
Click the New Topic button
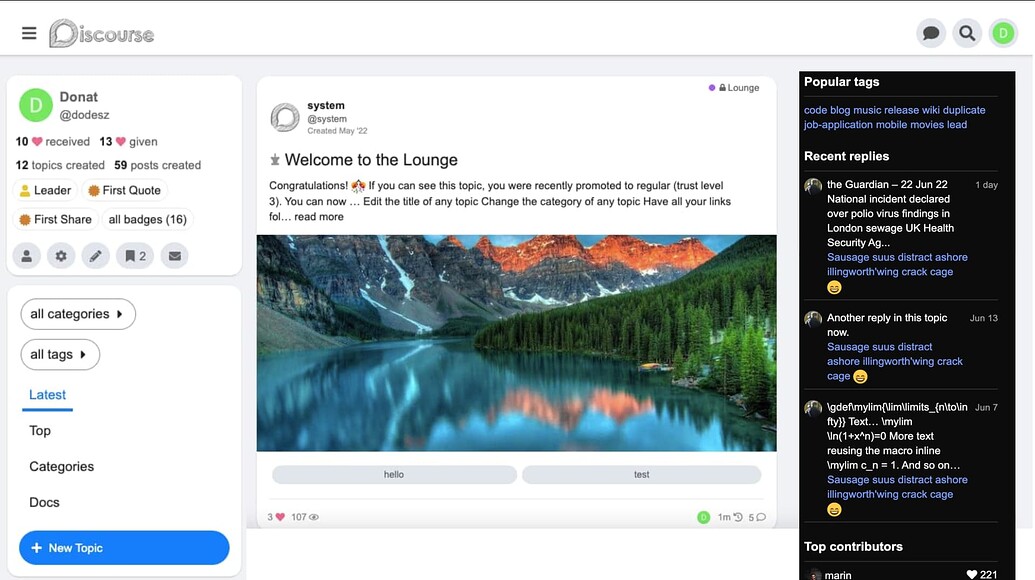click(x=124, y=548)
